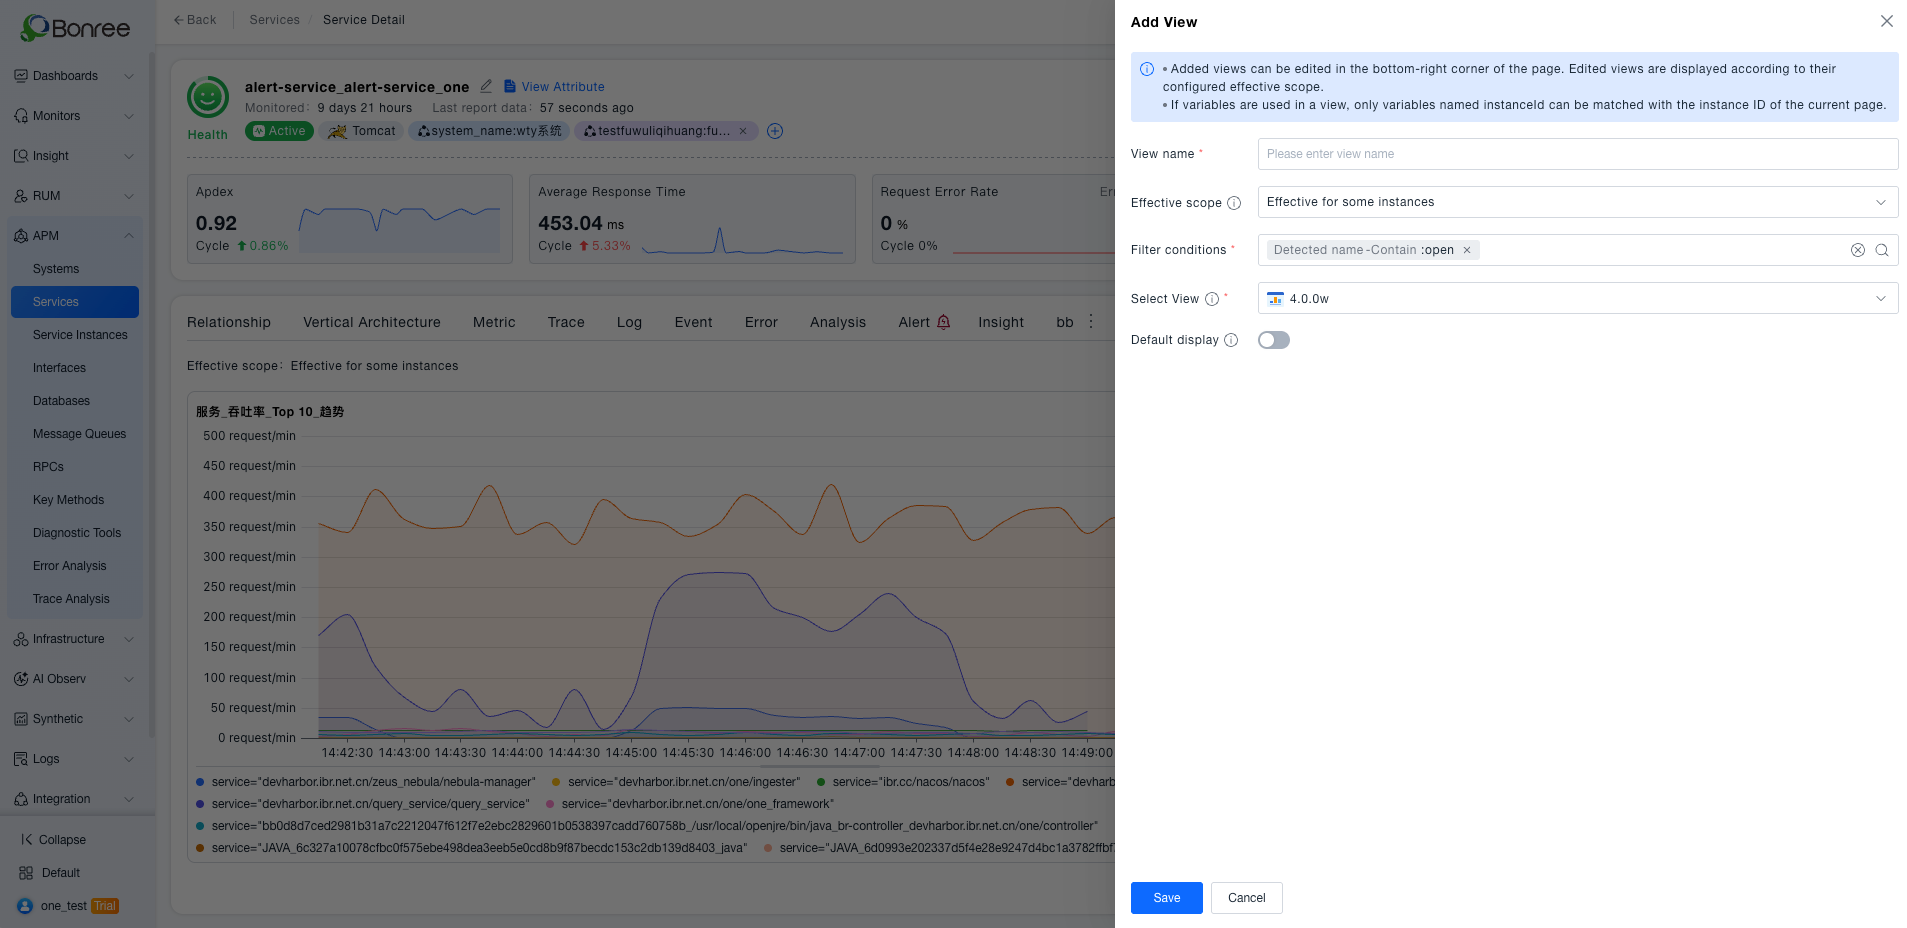Click the Bonree logo

point(76,28)
